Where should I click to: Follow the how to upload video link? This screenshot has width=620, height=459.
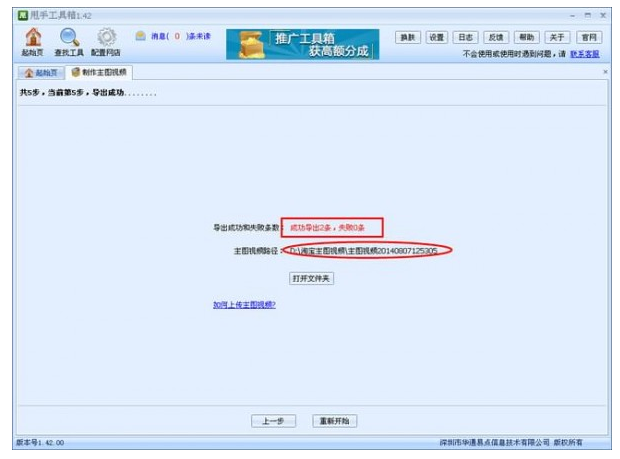(244, 304)
